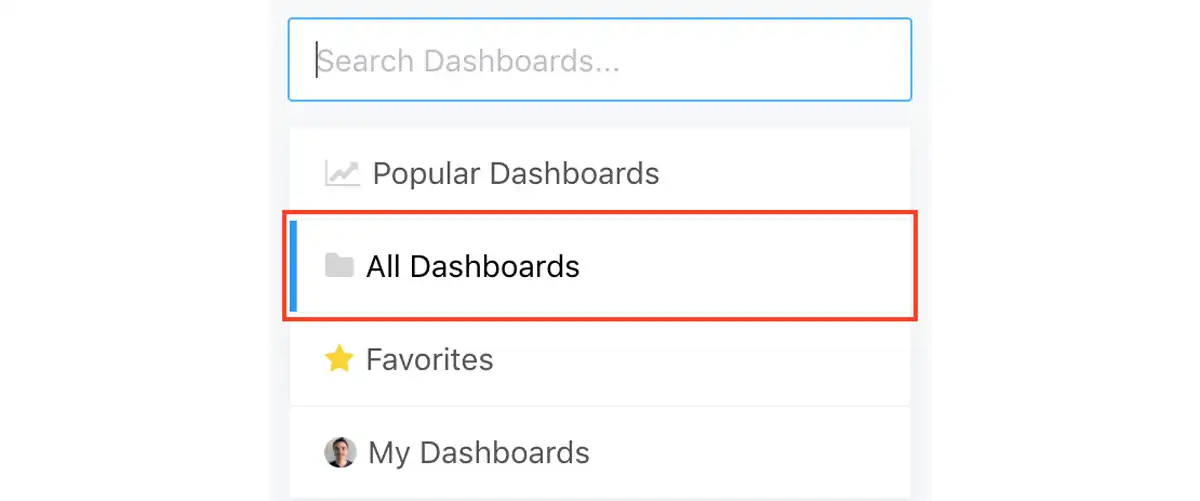Click blank area right of My Dashboards row
1200x501 pixels.
pos(750,452)
